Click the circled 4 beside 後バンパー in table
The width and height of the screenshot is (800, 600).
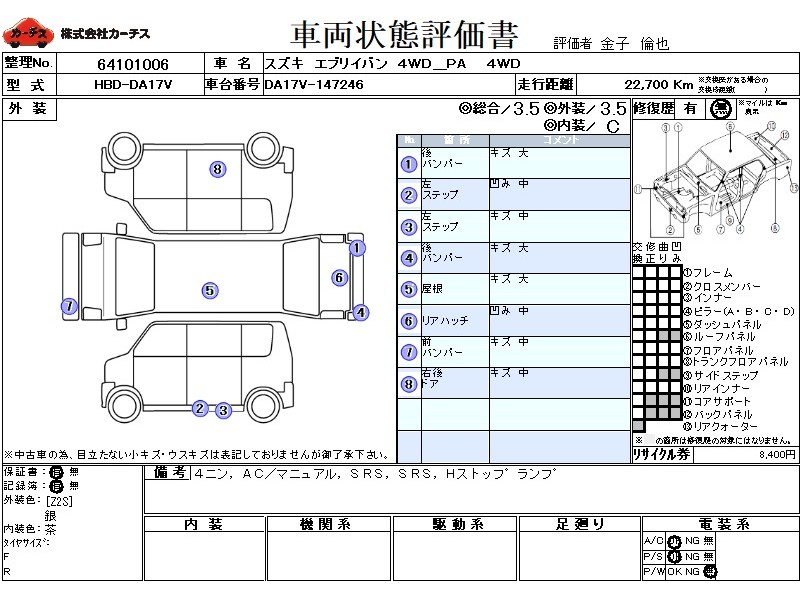tap(408, 259)
